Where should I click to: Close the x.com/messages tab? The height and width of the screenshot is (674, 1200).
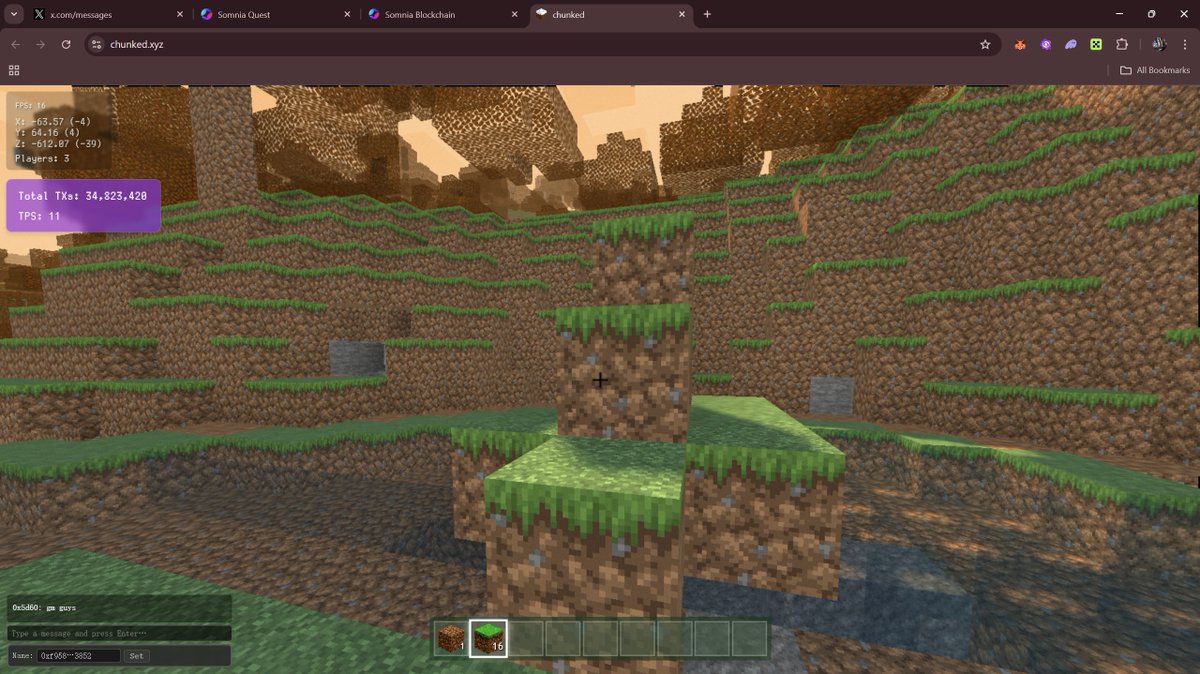tap(180, 15)
